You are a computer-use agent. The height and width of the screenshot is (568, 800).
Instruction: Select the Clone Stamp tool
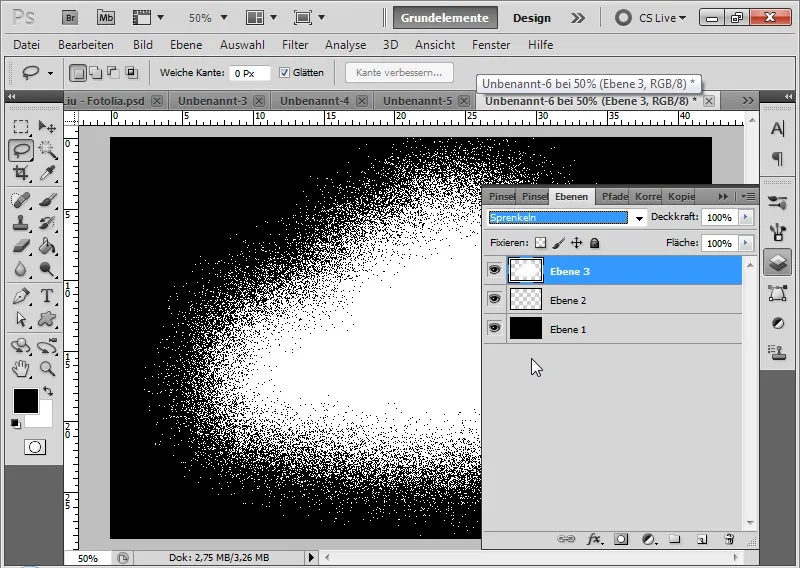[x=21, y=223]
